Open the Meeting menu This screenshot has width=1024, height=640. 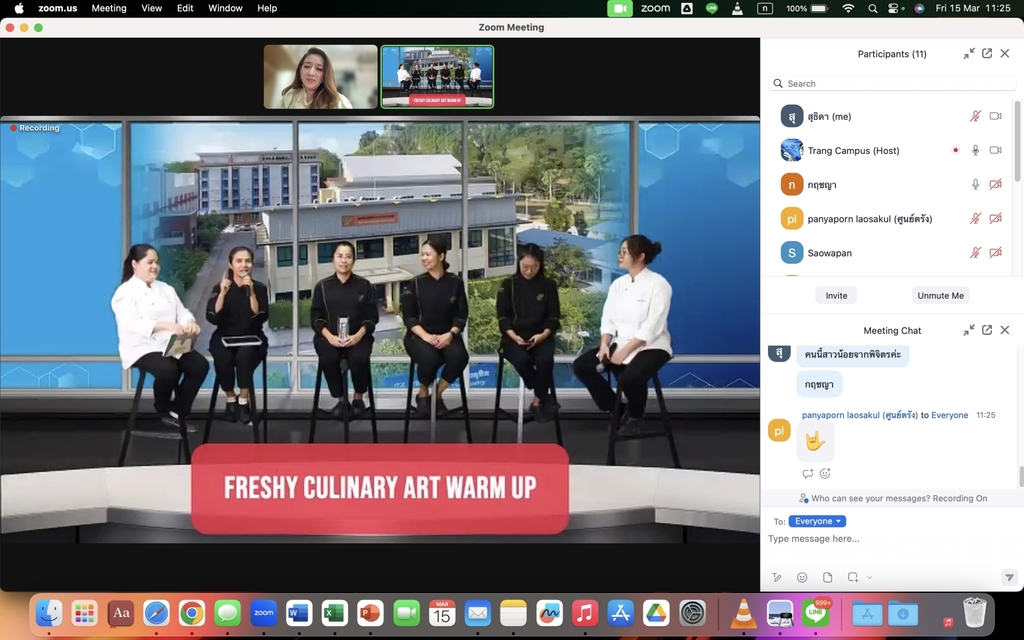(x=109, y=8)
